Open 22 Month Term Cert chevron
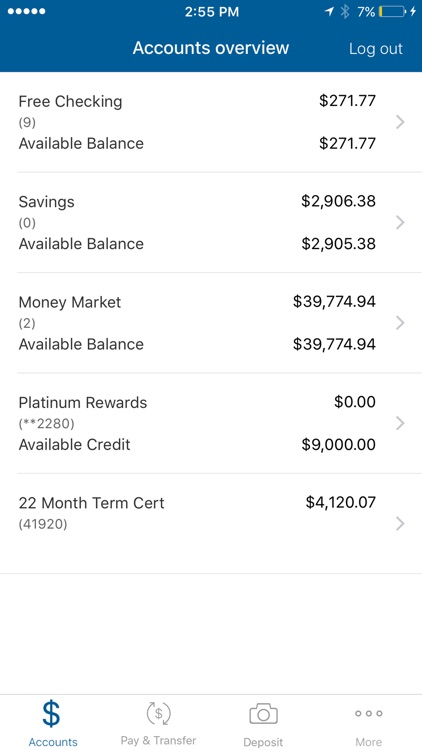 point(400,524)
